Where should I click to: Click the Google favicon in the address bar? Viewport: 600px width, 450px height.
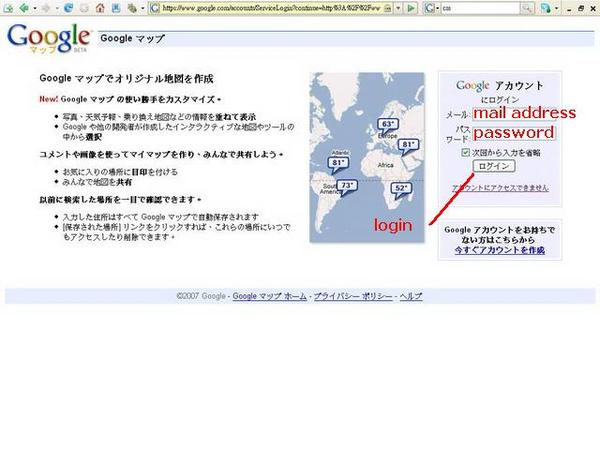tap(155, 8)
